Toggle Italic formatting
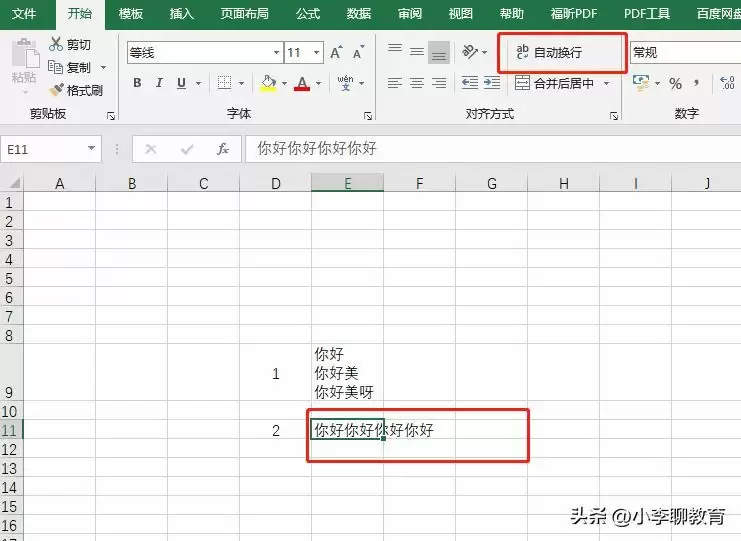Screen dimensions: 741x541 pyautogui.click(x=159, y=83)
